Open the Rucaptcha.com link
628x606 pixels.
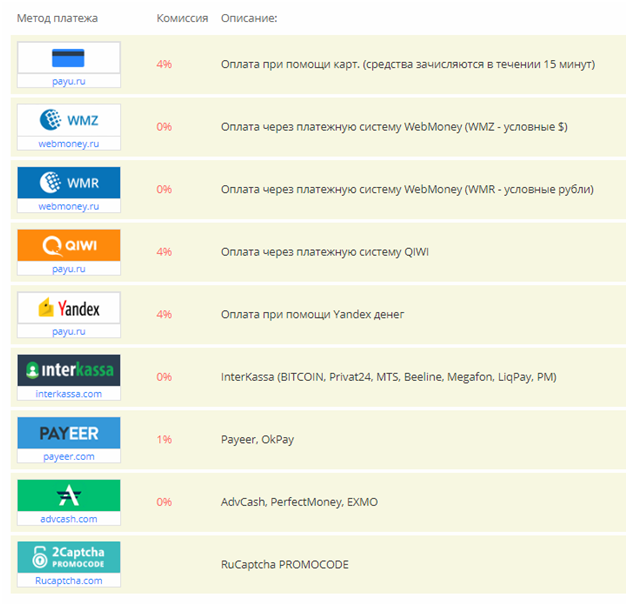[68, 580]
